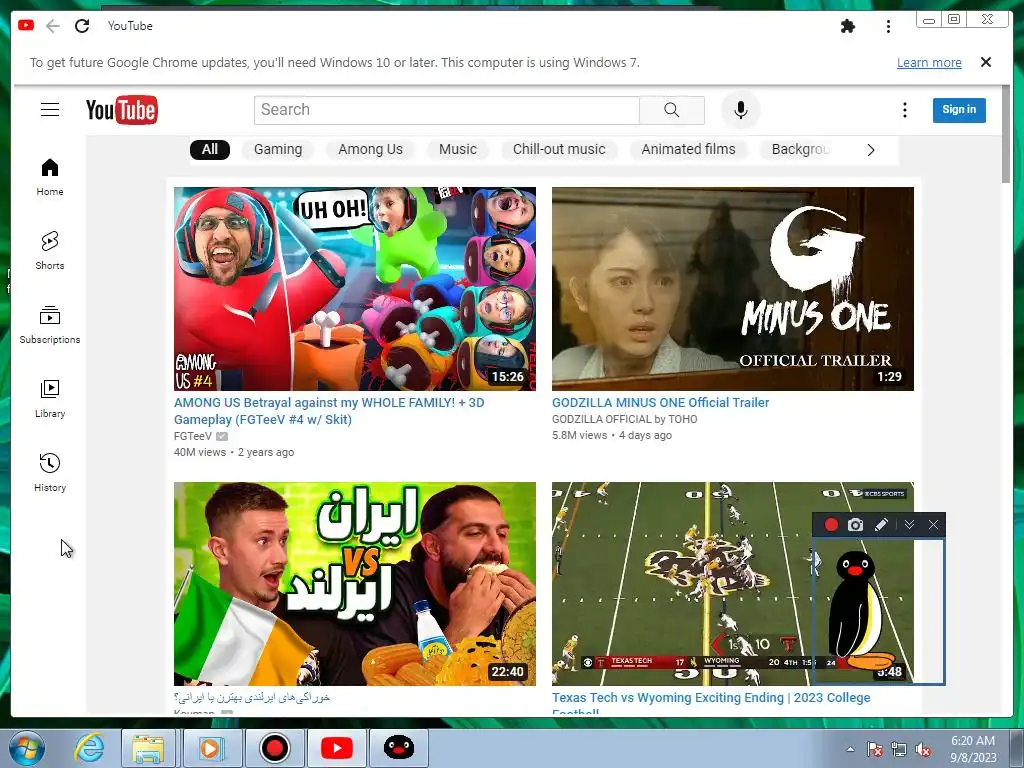Open the Among Us video thumbnail
The image size is (1024, 768).
[x=355, y=289]
